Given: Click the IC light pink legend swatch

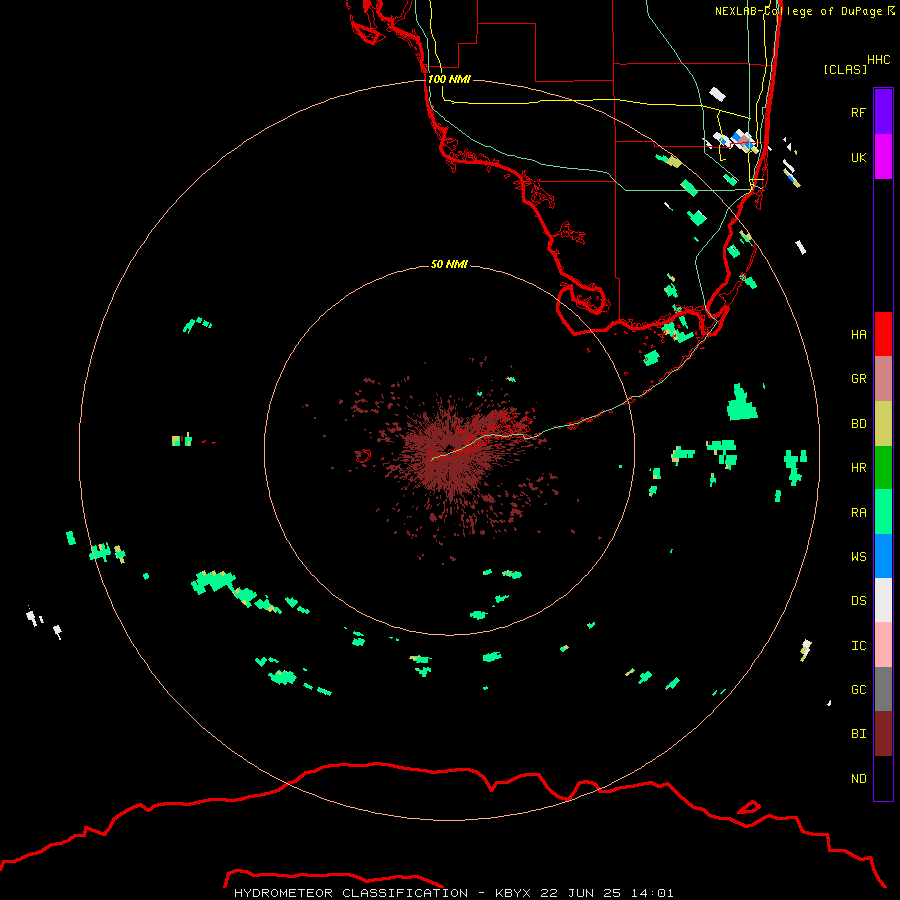Looking at the screenshot, I should point(883,645).
